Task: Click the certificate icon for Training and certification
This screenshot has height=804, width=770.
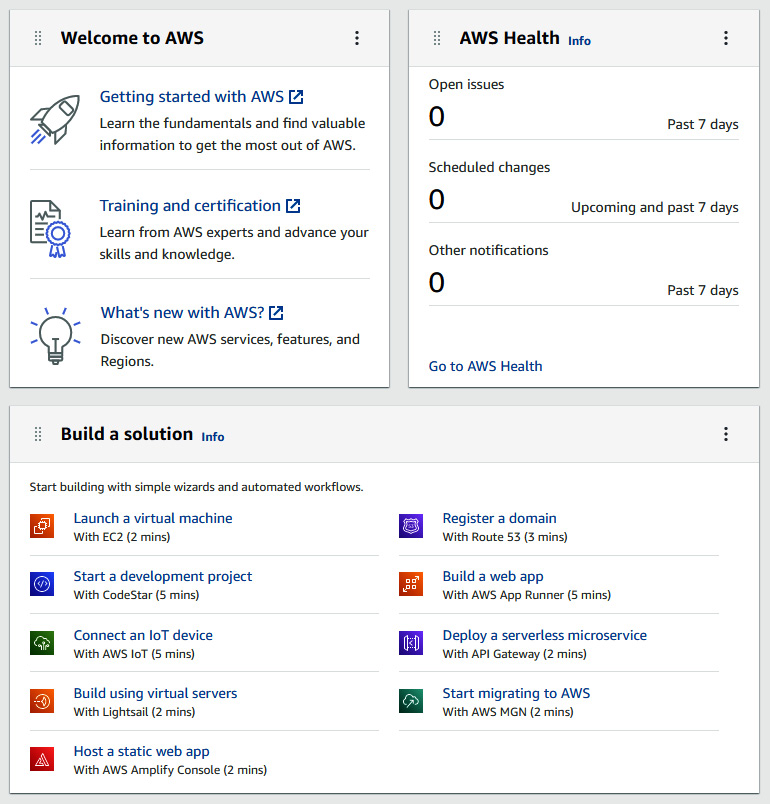Action: point(50,229)
